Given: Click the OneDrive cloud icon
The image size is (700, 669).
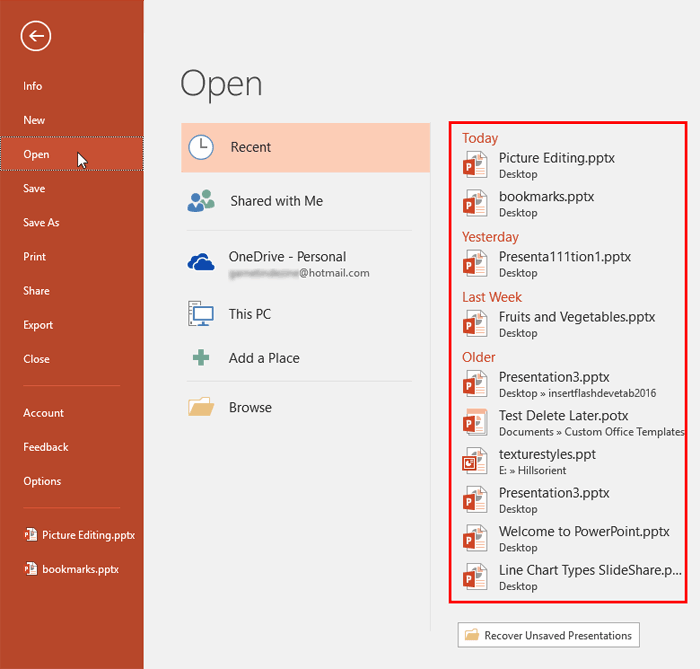Looking at the screenshot, I should click(201, 263).
